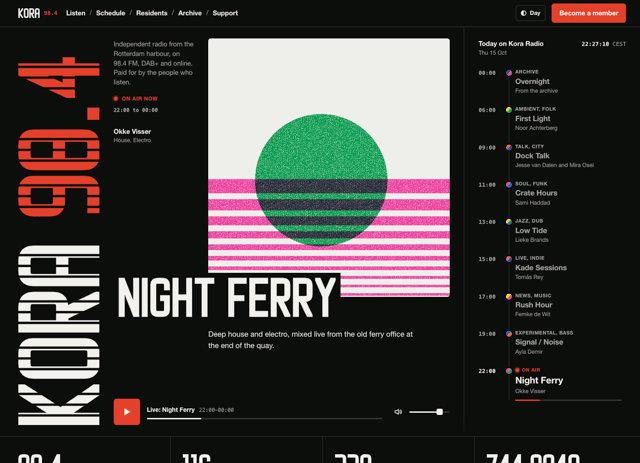The width and height of the screenshot is (640, 463).
Task: Open the Crate Hours show
Action: pyautogui.click(x=536, y=193)
